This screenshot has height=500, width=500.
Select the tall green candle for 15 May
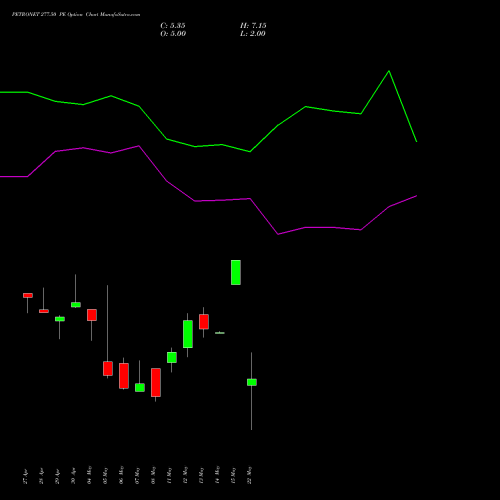click(236, 272)
